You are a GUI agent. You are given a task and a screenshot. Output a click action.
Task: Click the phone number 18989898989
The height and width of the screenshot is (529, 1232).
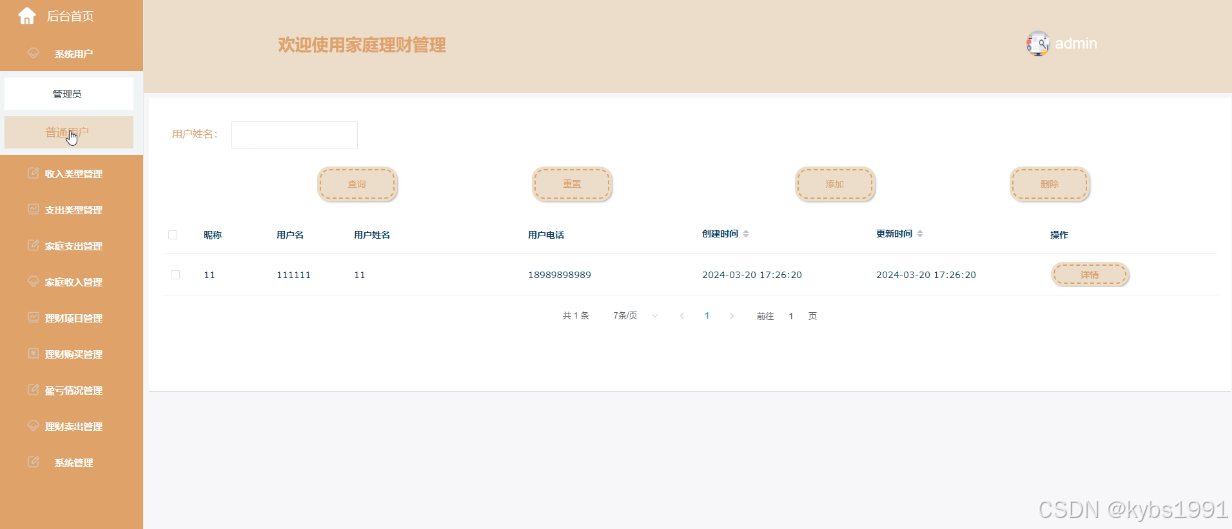pos(560,274)
